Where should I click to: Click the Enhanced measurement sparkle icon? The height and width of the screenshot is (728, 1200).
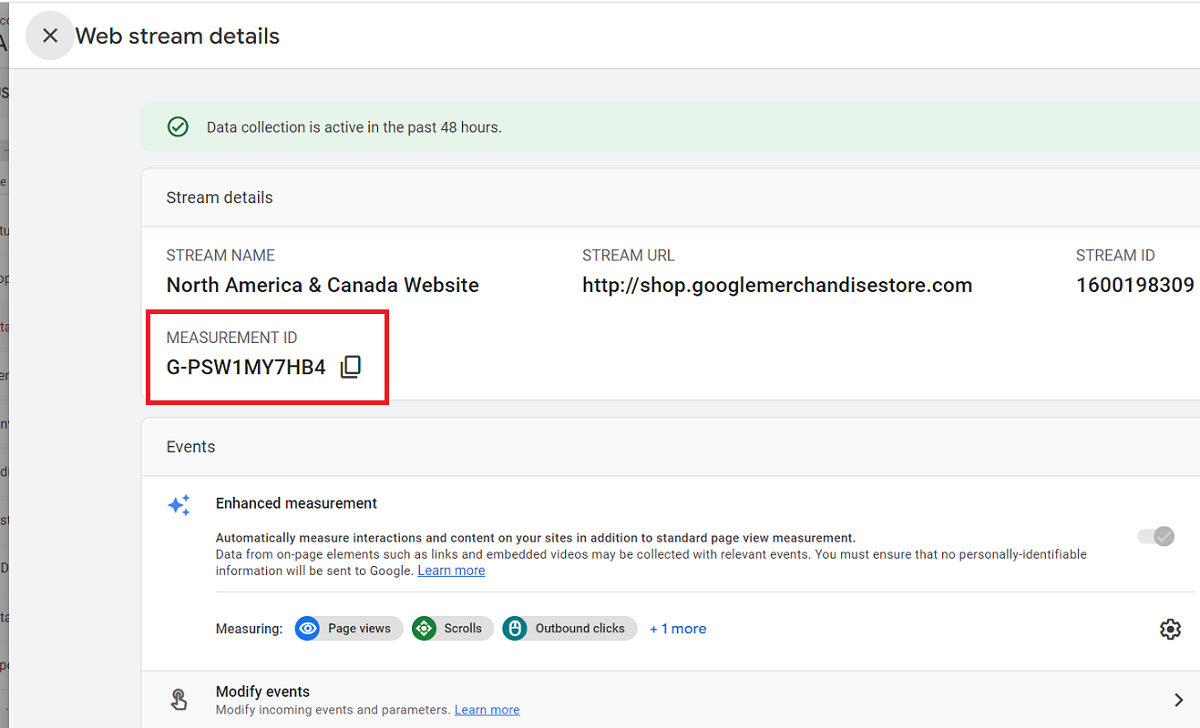pos(179,505)
